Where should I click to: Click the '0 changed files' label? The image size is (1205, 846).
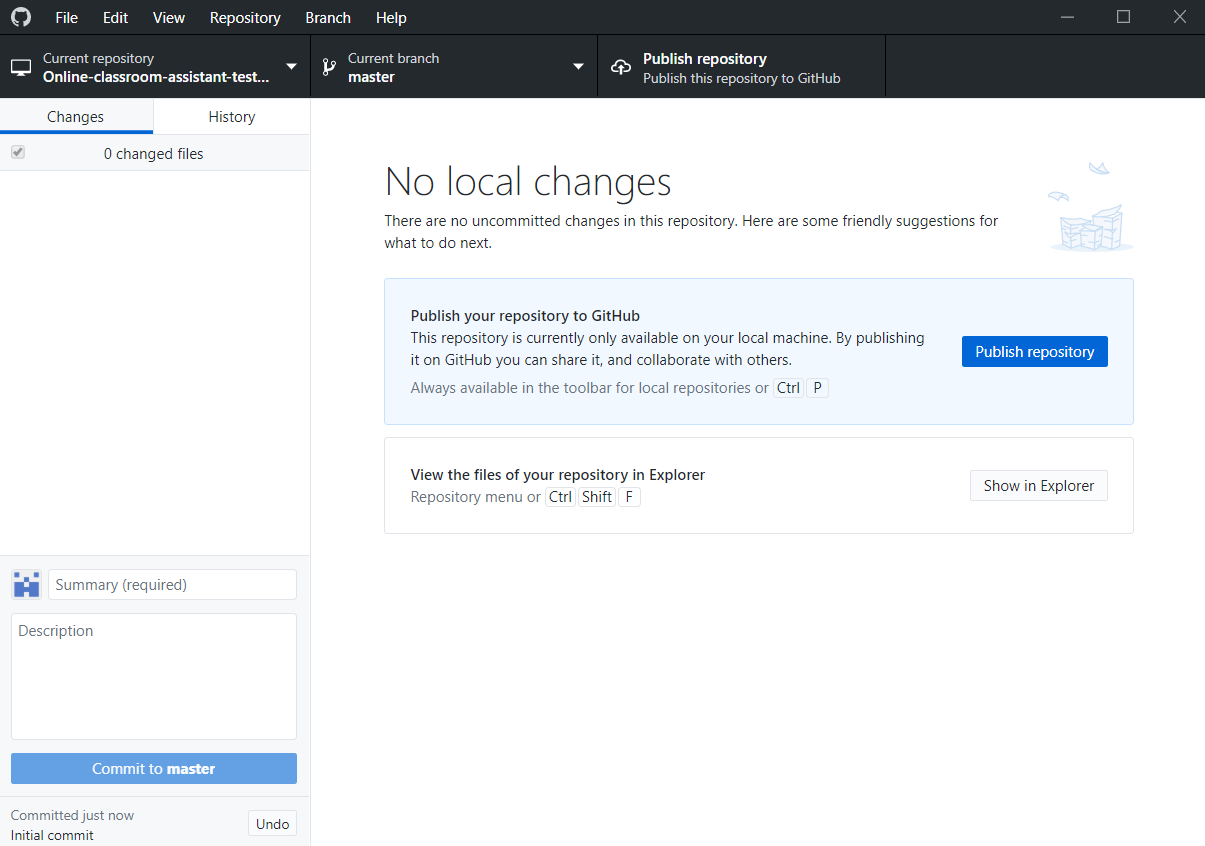[x=153, y=153]
